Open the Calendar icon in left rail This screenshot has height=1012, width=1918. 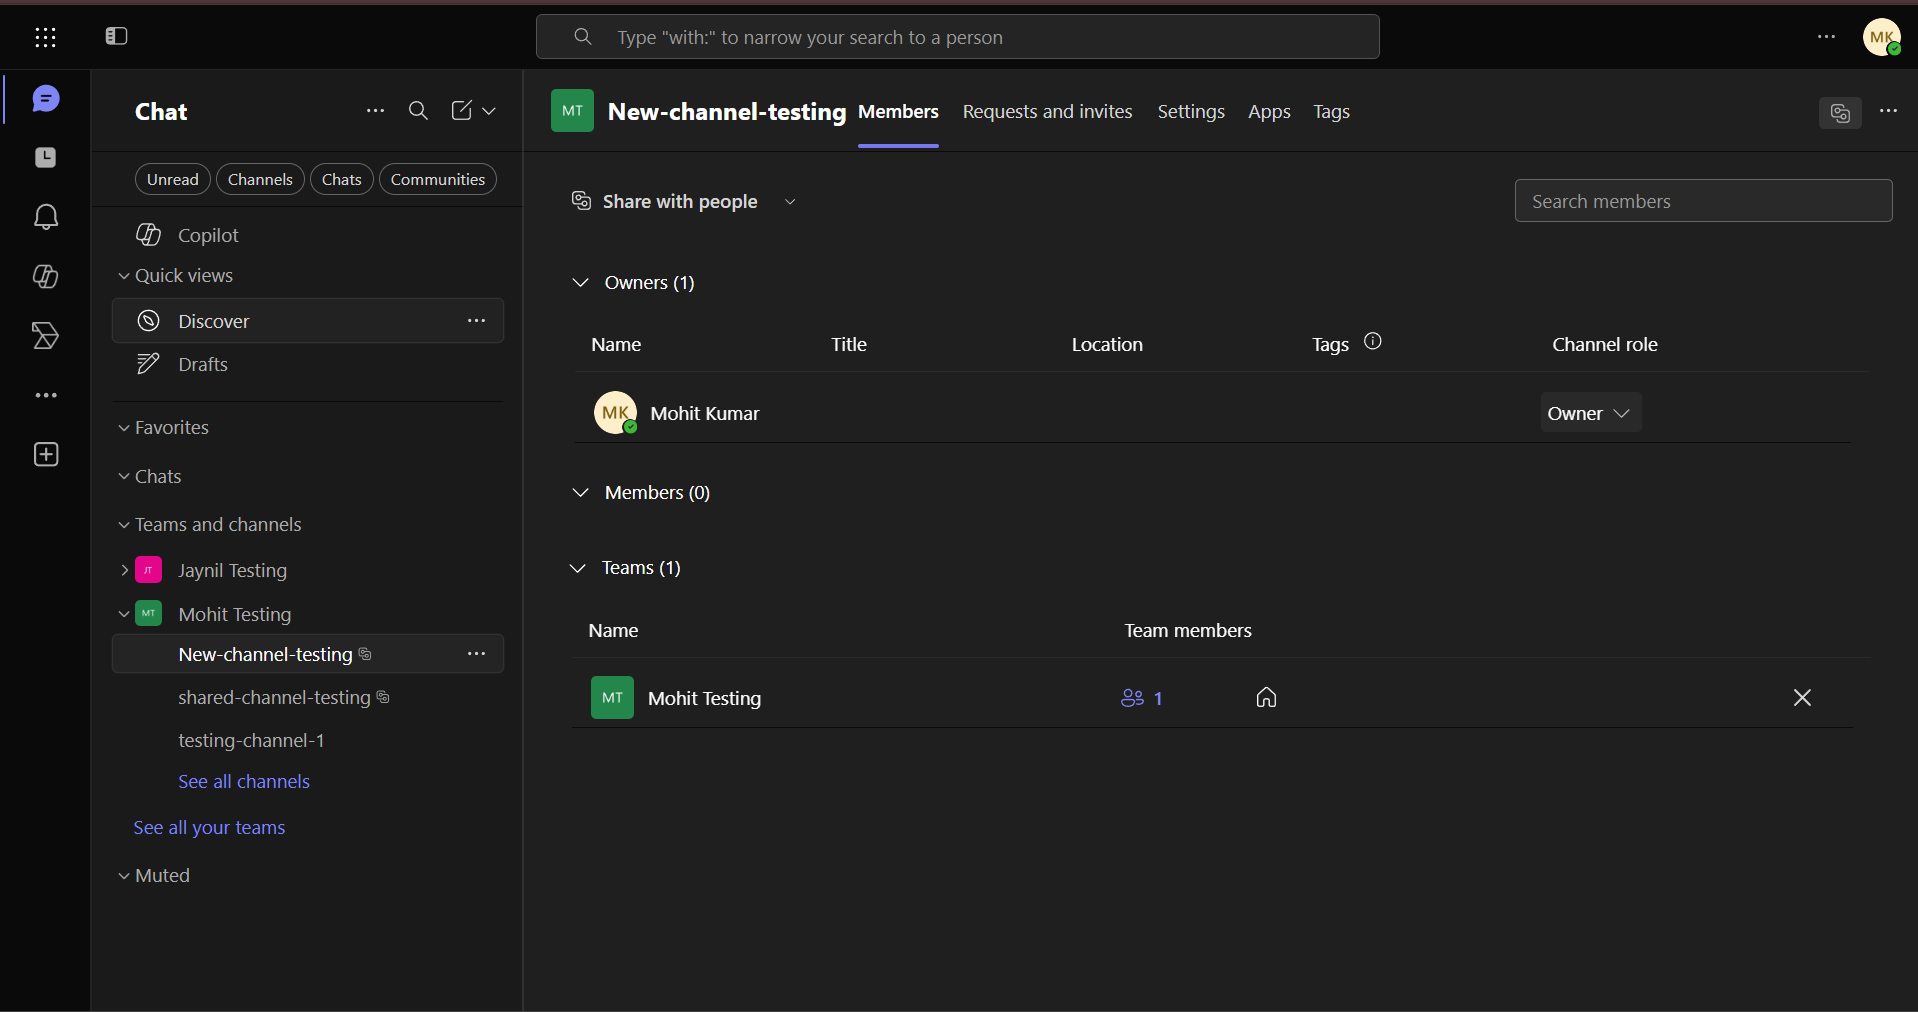coord(46,158)
